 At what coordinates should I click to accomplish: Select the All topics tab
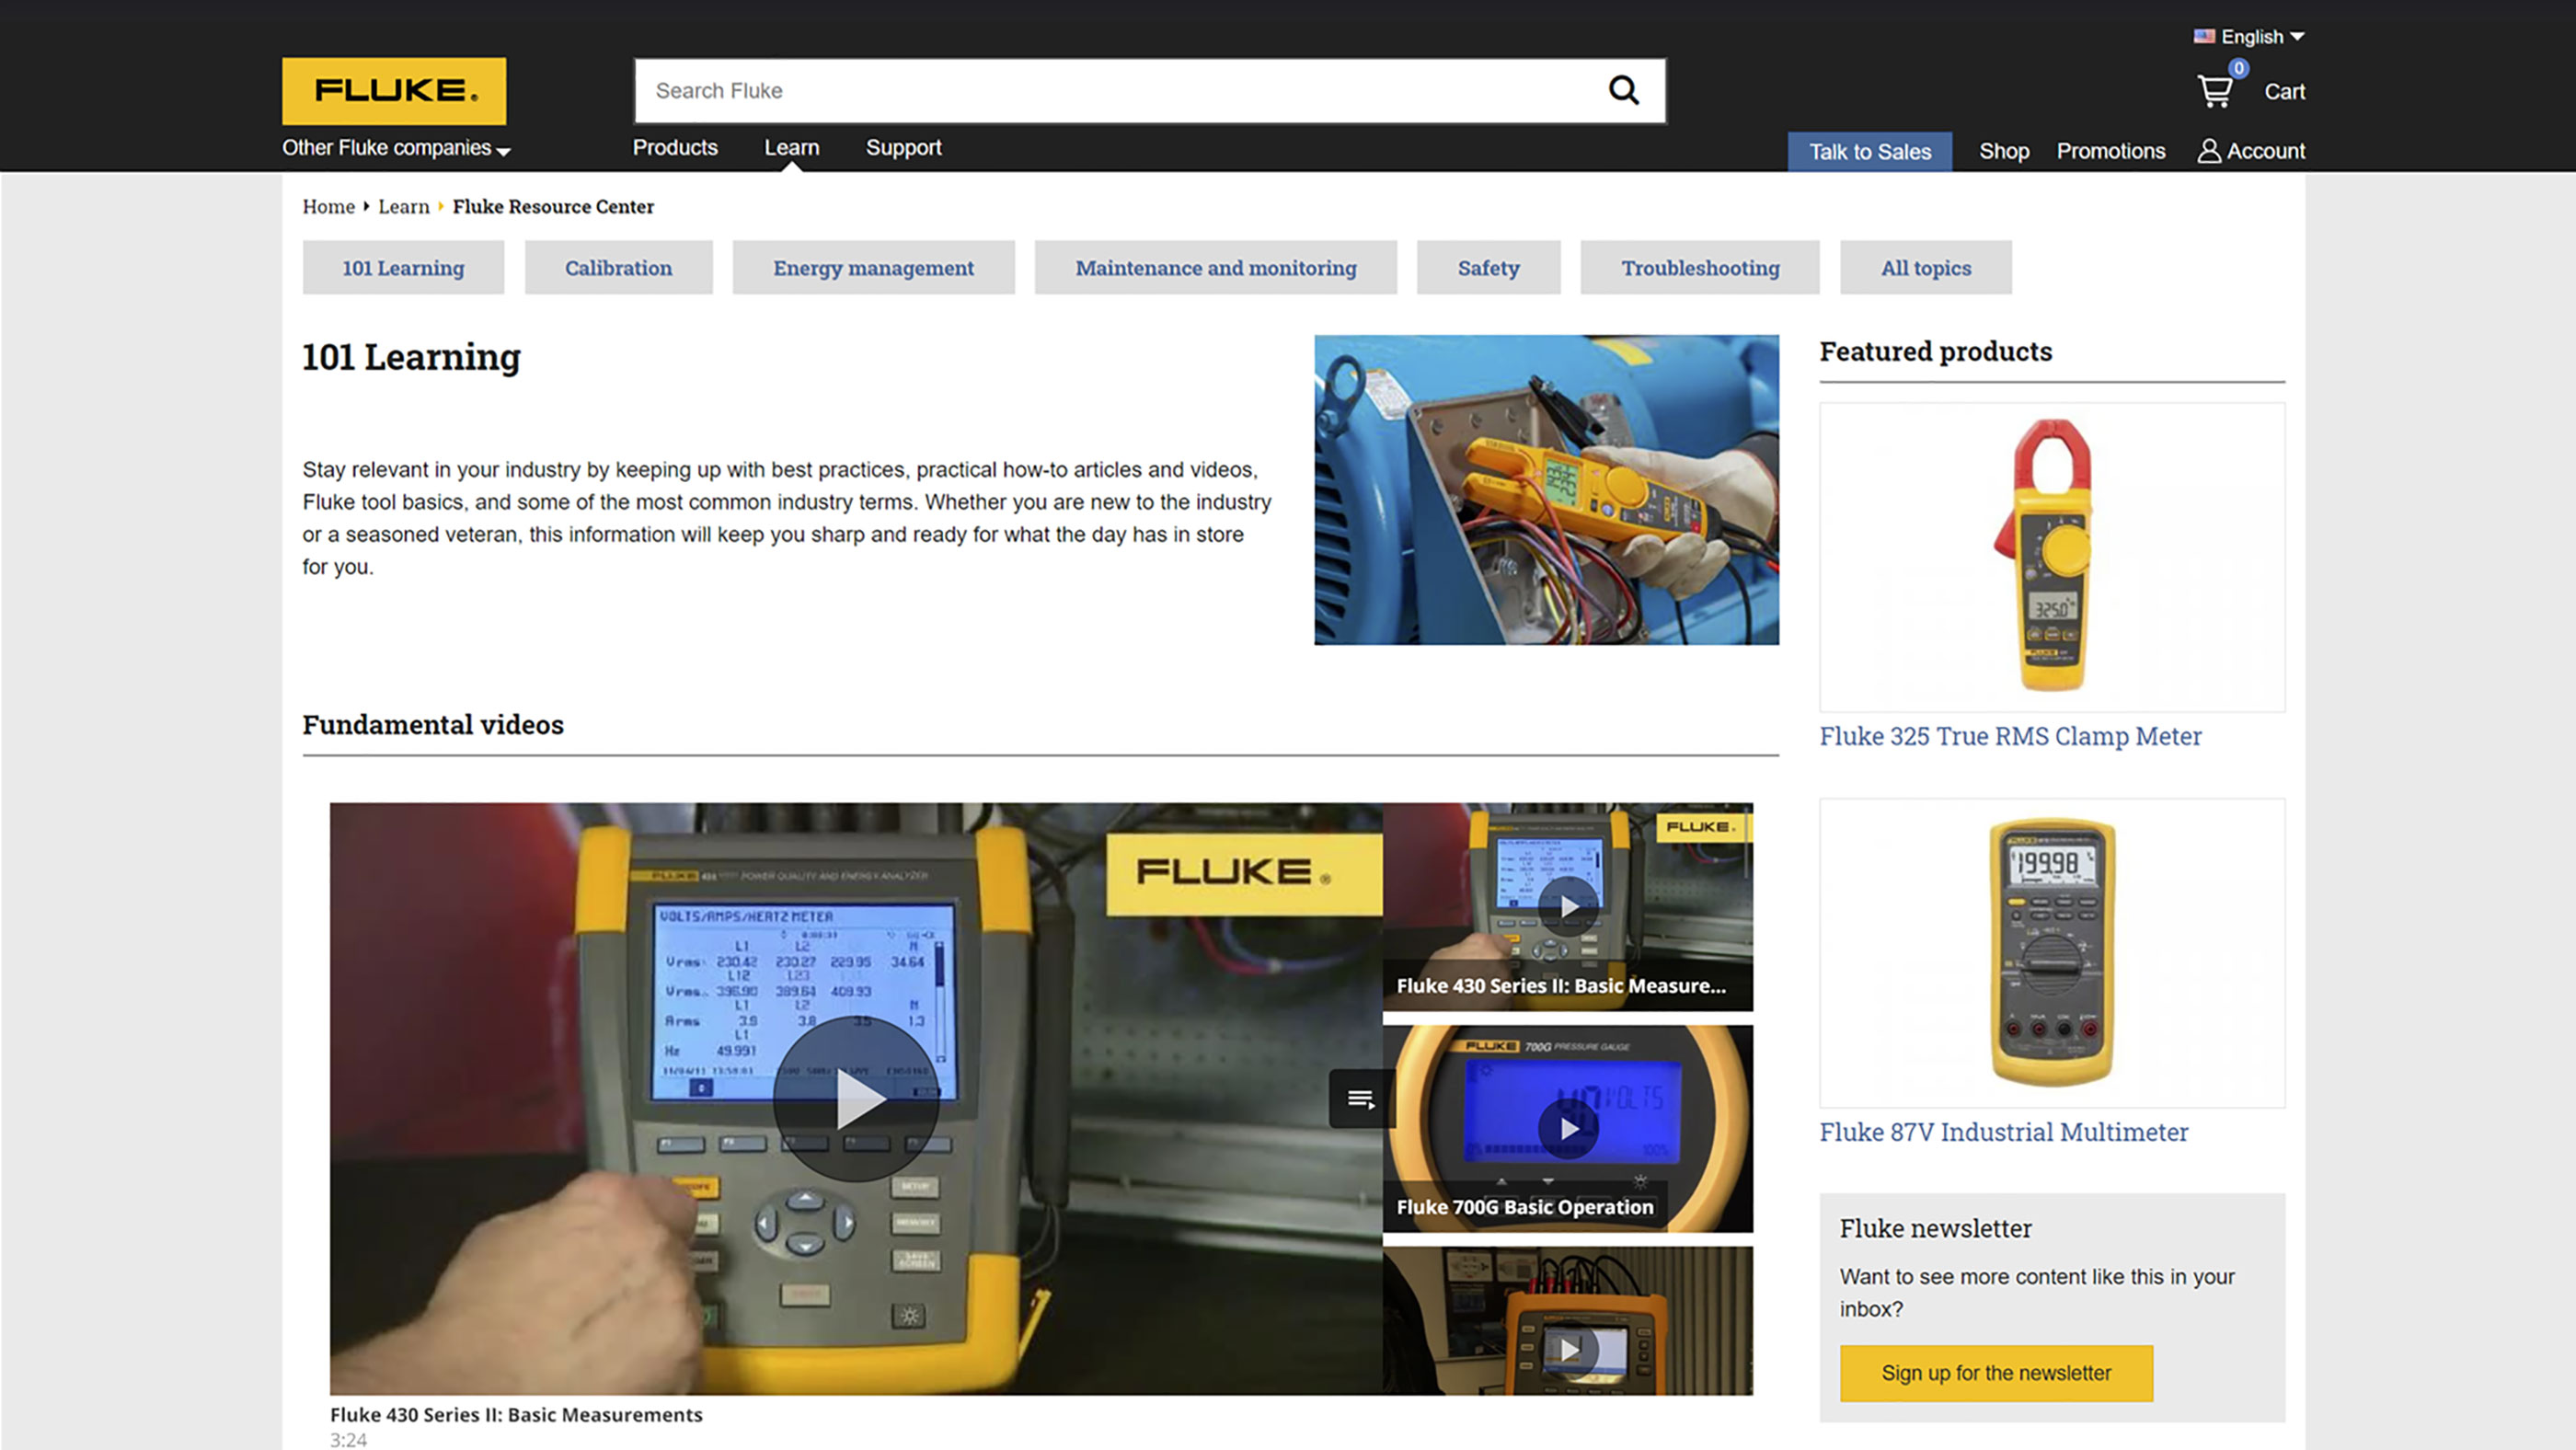(x=1925, y=267)
